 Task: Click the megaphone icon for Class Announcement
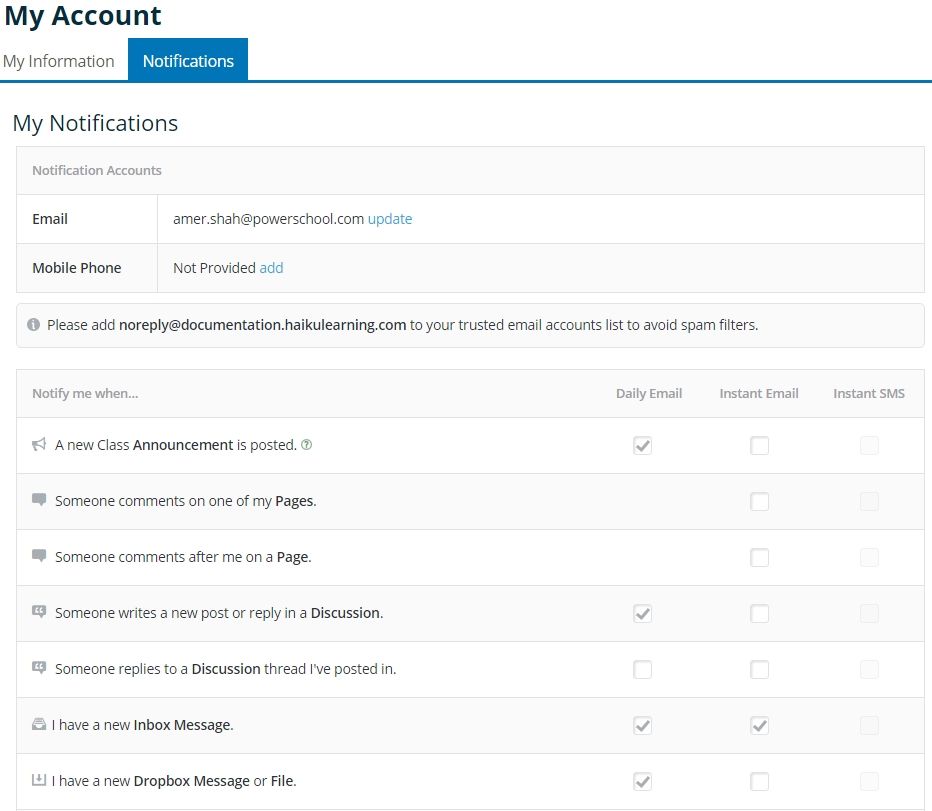point(39,444)
